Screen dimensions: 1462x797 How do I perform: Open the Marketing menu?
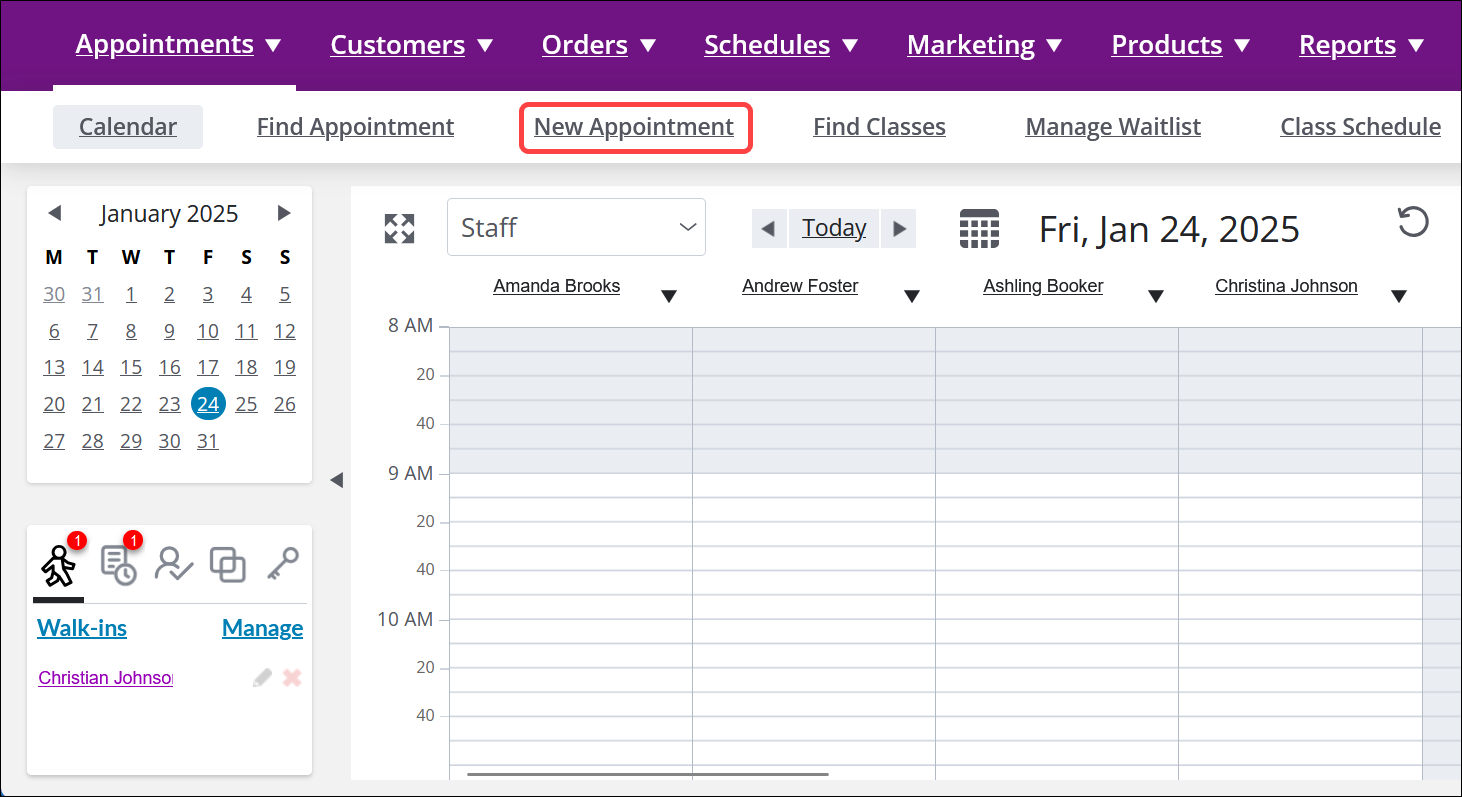985,45
